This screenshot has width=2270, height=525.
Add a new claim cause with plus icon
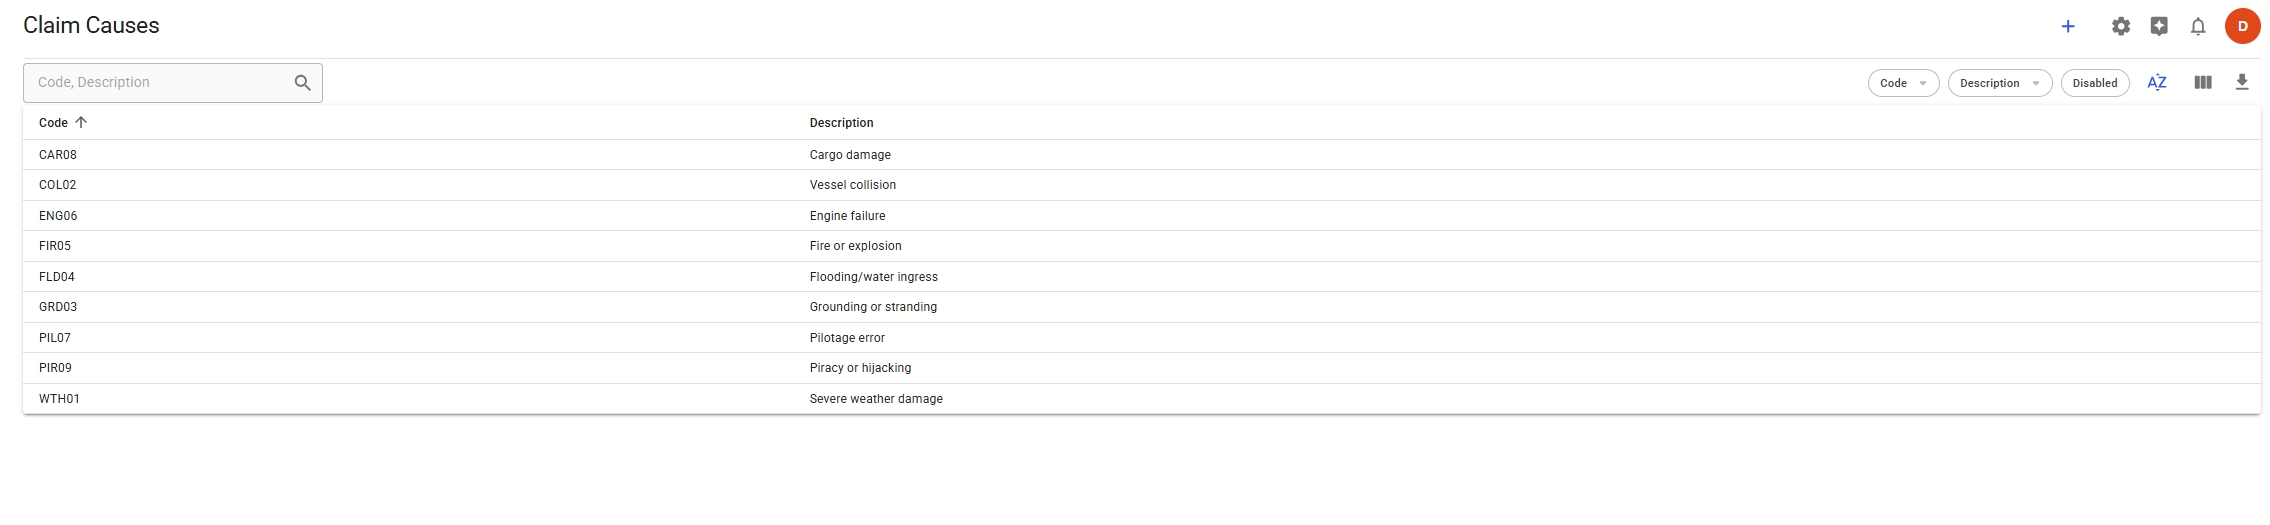[2068, 27]
